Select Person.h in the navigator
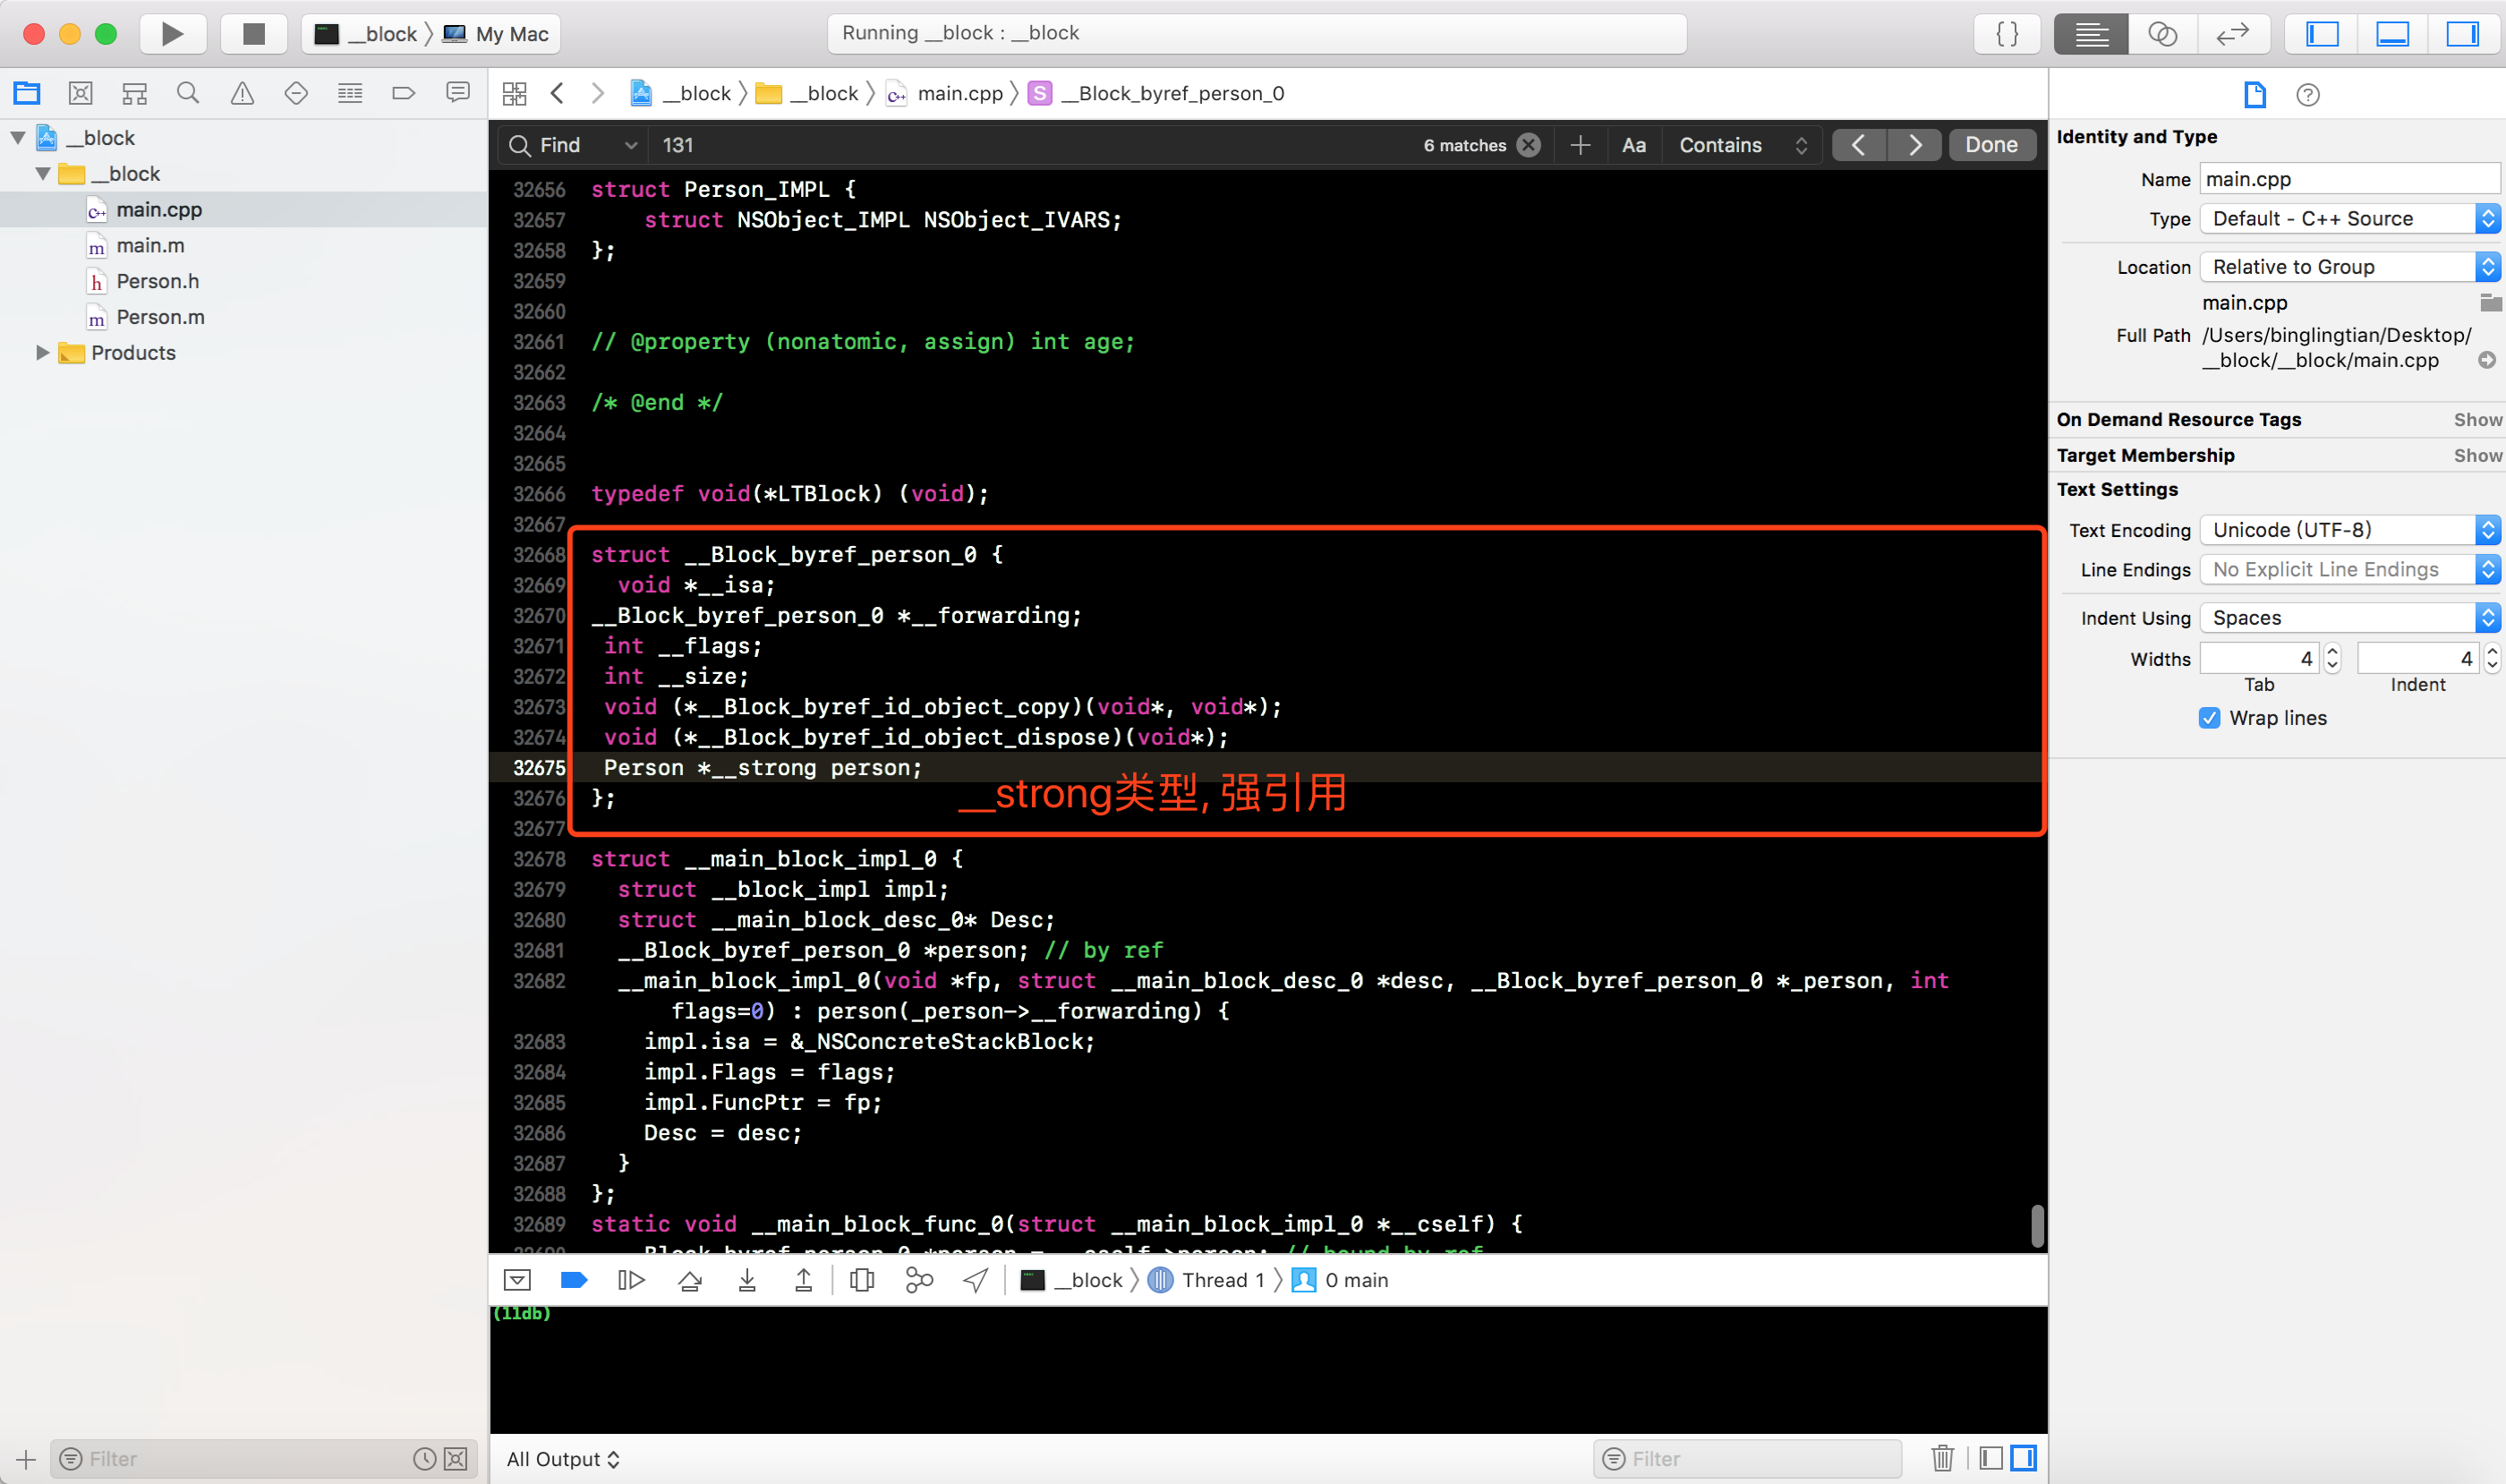Screen dimensions: 2506x1484 [x=157, y=282]
